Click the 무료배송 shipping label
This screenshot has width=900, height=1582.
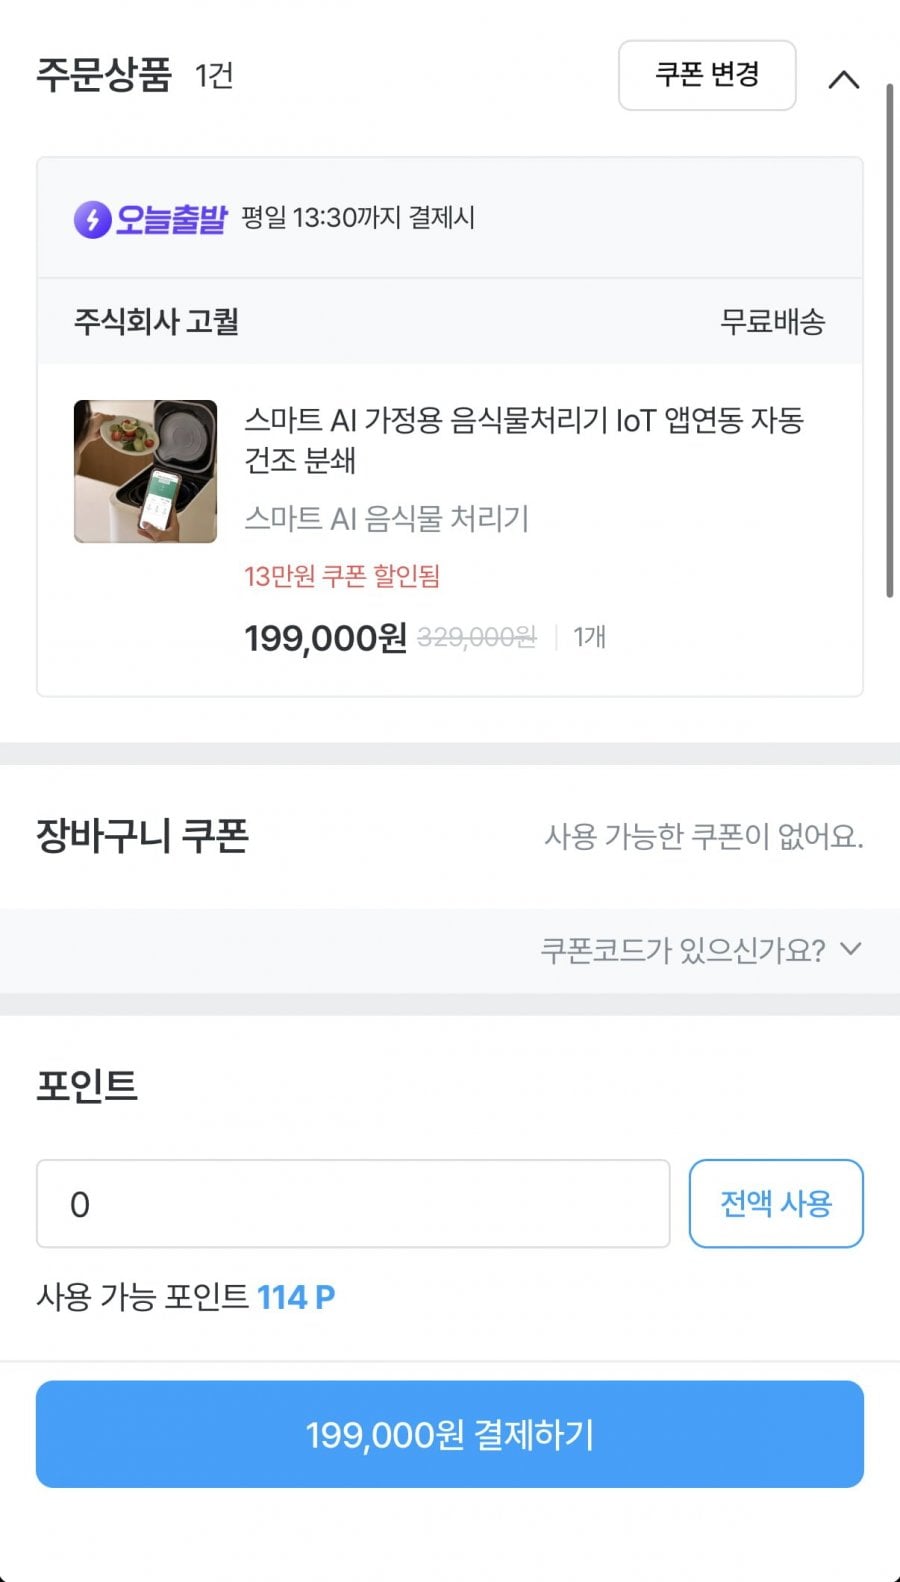coord(772,321)
